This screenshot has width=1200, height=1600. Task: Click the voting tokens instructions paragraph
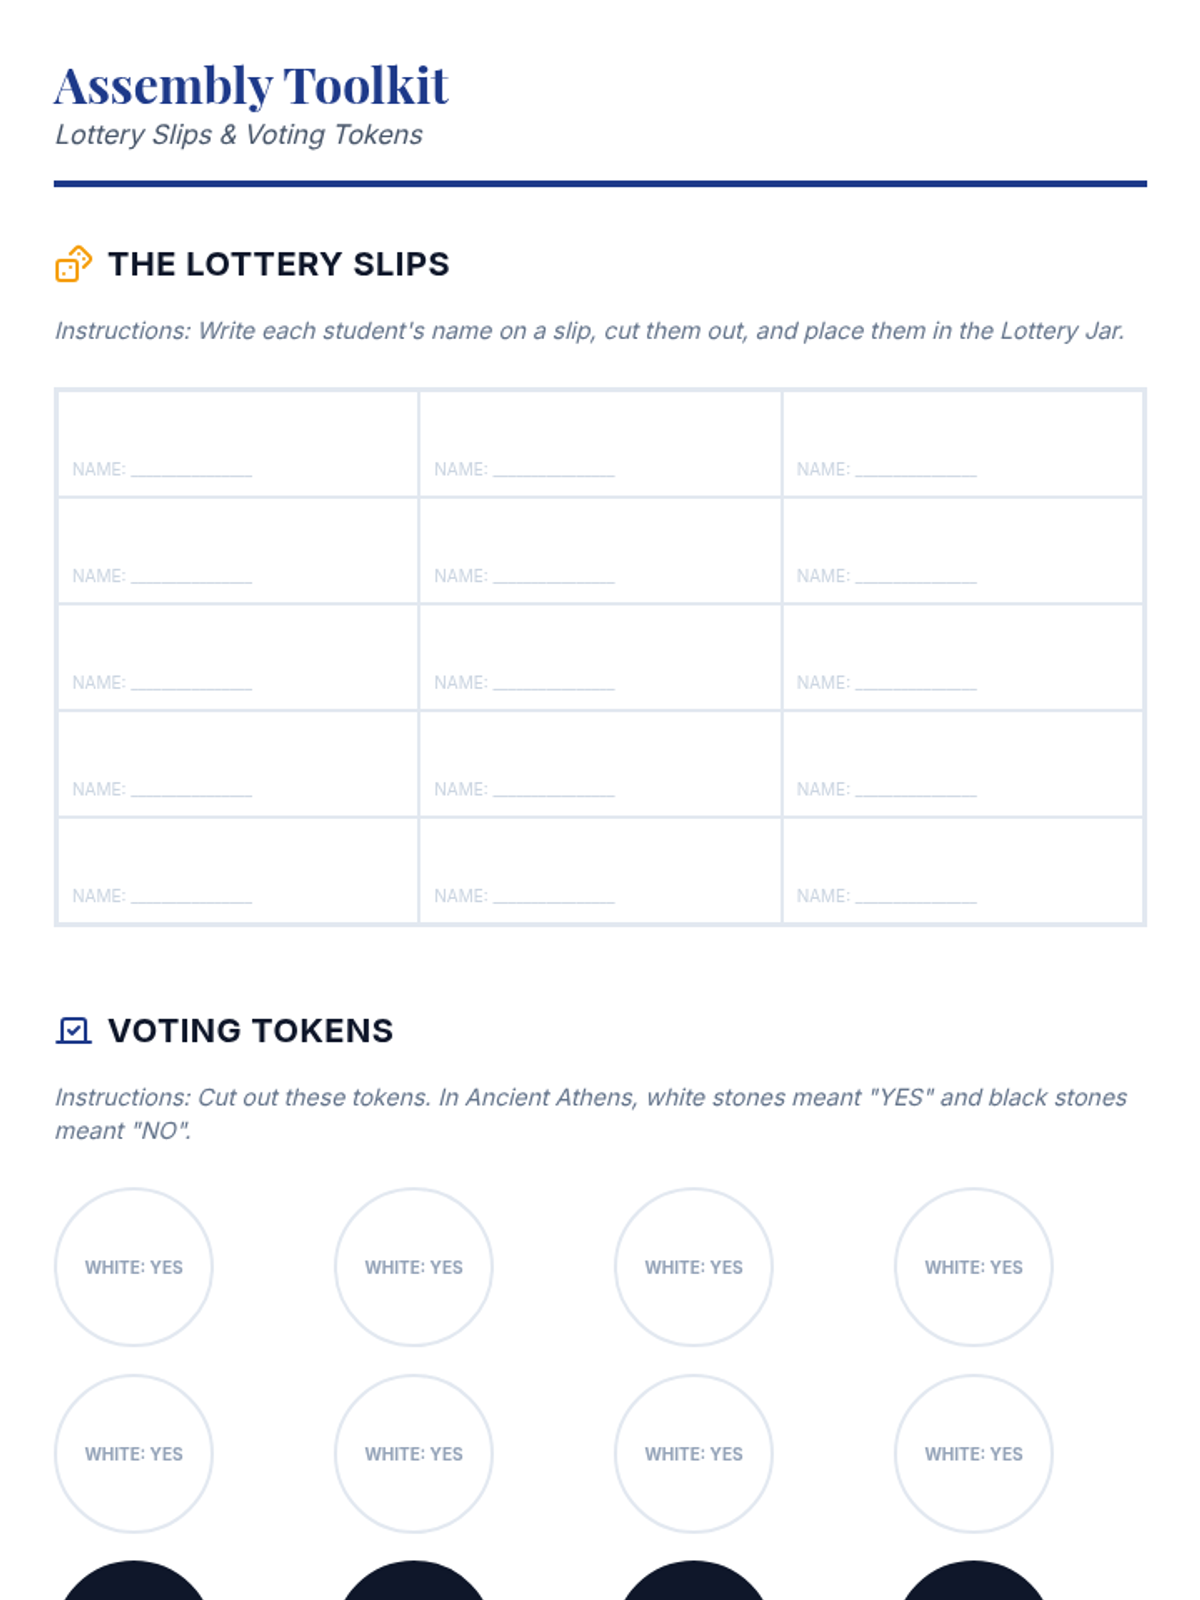tap(590, 1114)
